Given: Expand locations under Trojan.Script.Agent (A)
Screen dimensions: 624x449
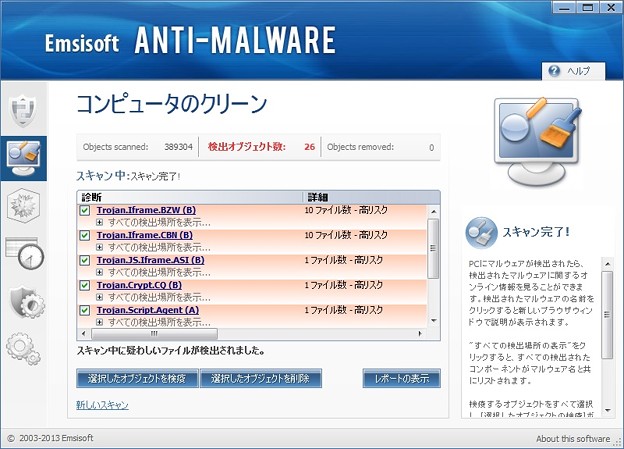Looking at the screenshot, I should [99, 322].
